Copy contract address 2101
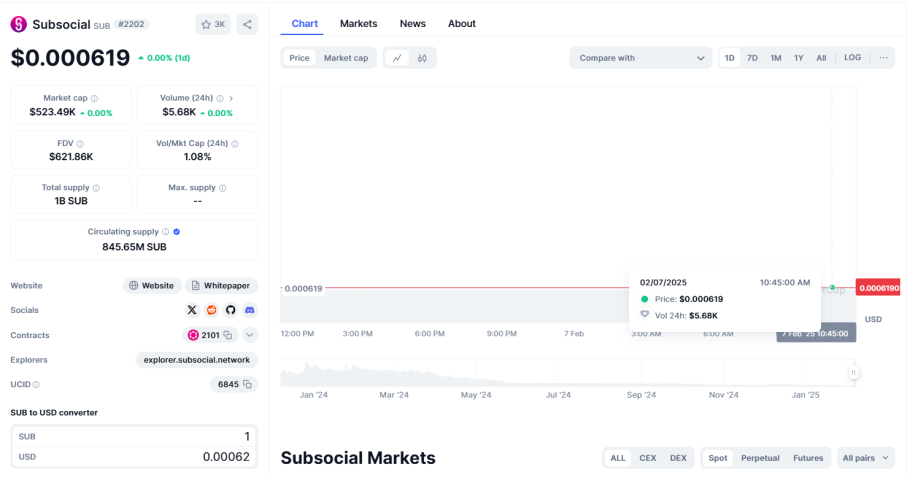The image size is (907, 478). click(228, 335)
